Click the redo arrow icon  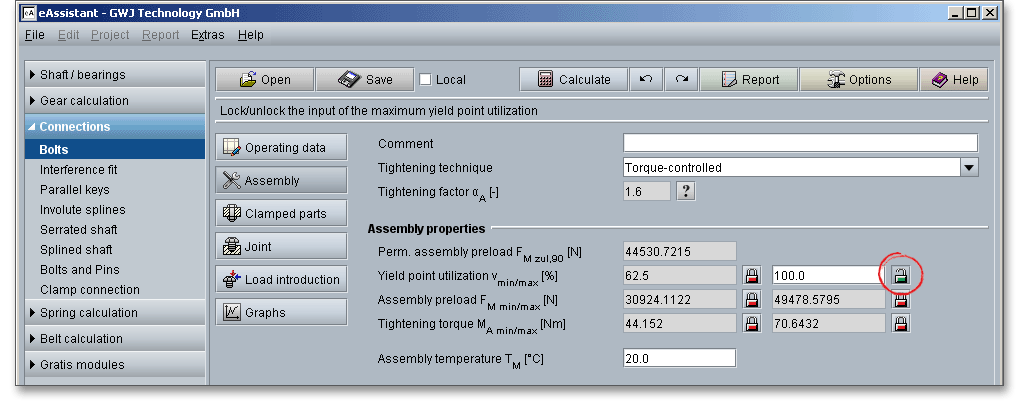(681, 80)
